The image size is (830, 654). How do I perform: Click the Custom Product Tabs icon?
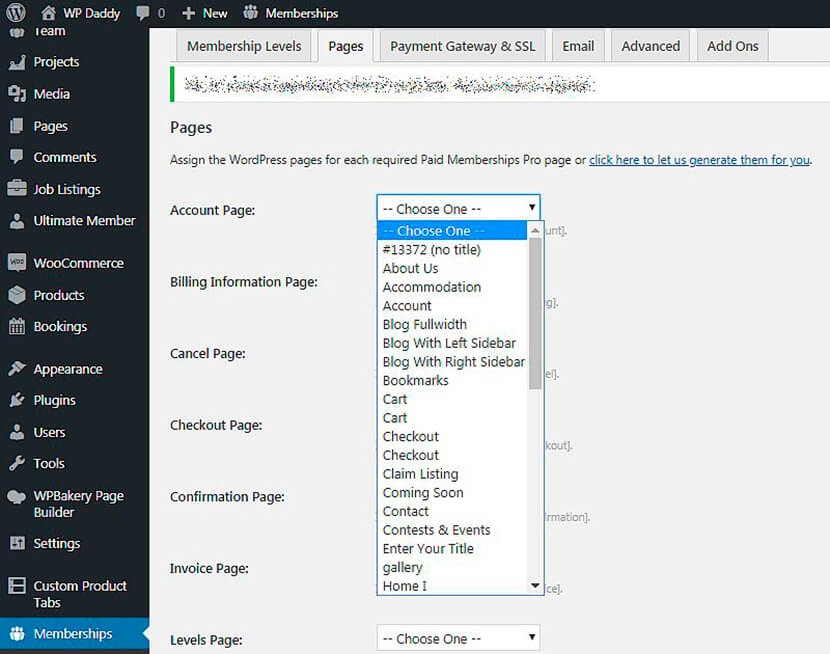[17, 586]
